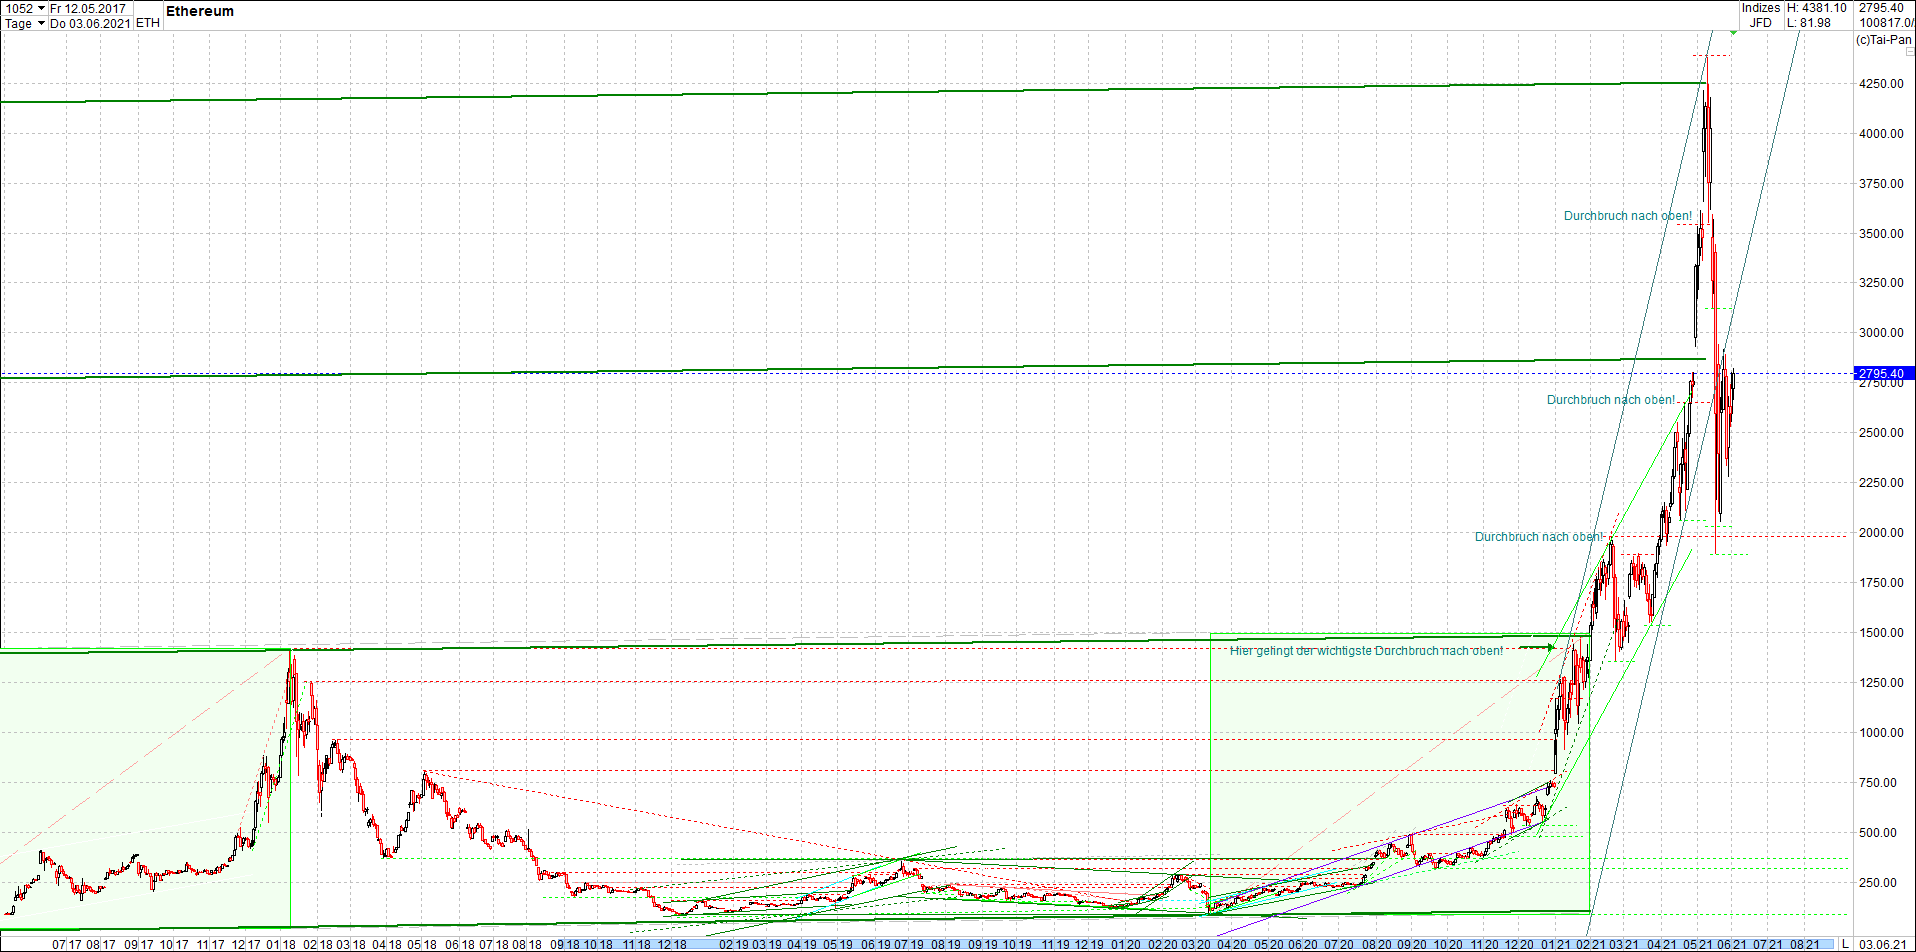Screen dimensions: 1916x952
Task: Open the Tage timeframe dropdown
Action: pyautogui.click(x=17, y=23)
